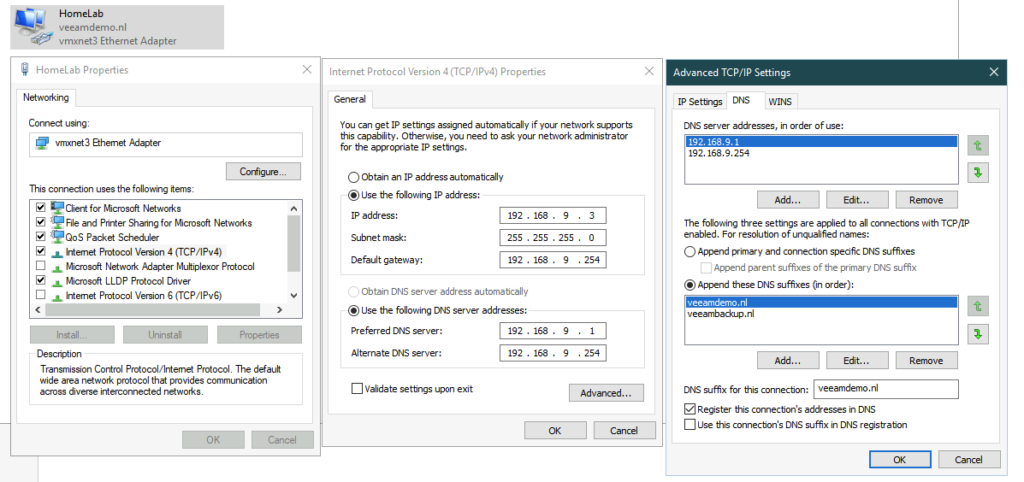Select Client for Microsoft Networks item icon
1024x482 pixels.
click(57, 208)
